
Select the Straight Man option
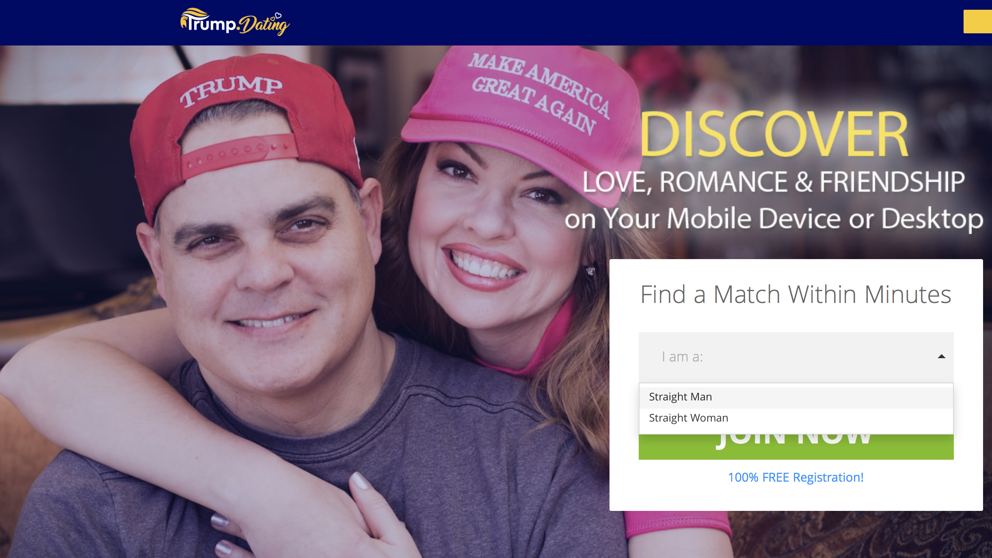click(x=796, y=397)
